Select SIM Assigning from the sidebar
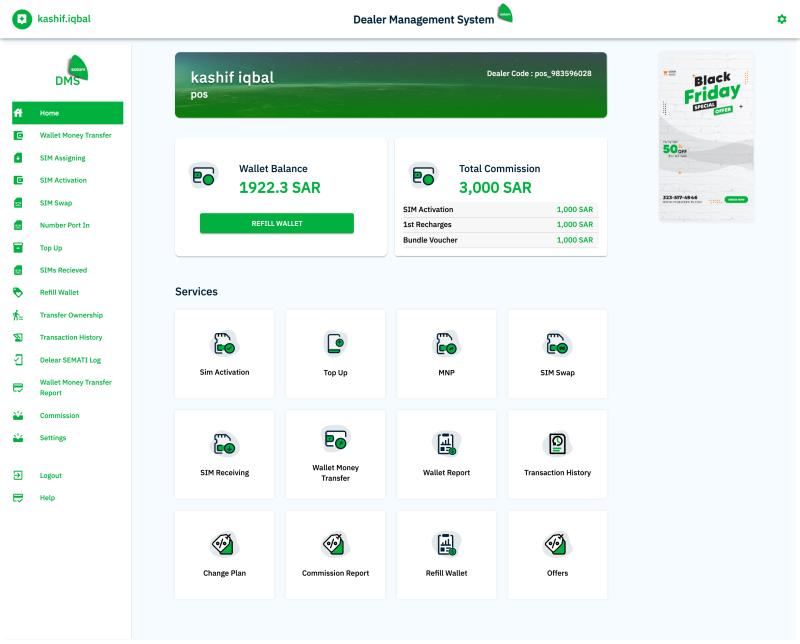Image resolution: width=800 pixels, height=644 pixels. click(62, 158)
